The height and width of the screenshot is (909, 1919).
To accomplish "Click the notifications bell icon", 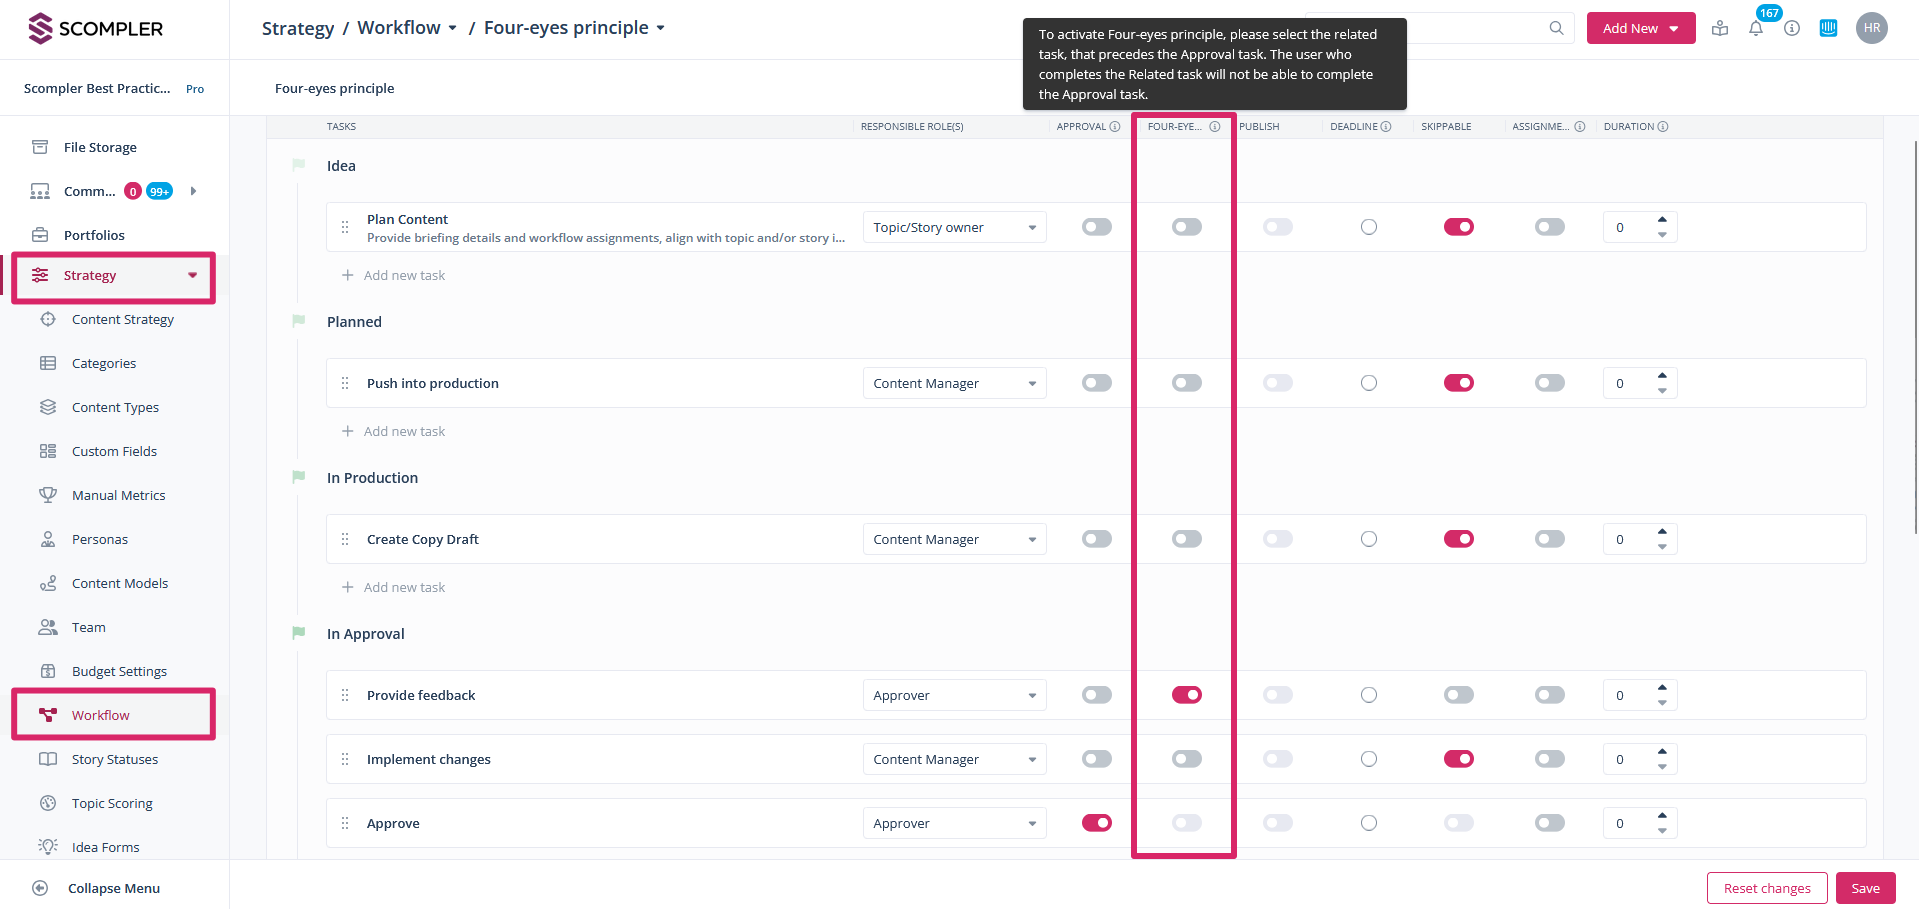I will click(1755, 29).
